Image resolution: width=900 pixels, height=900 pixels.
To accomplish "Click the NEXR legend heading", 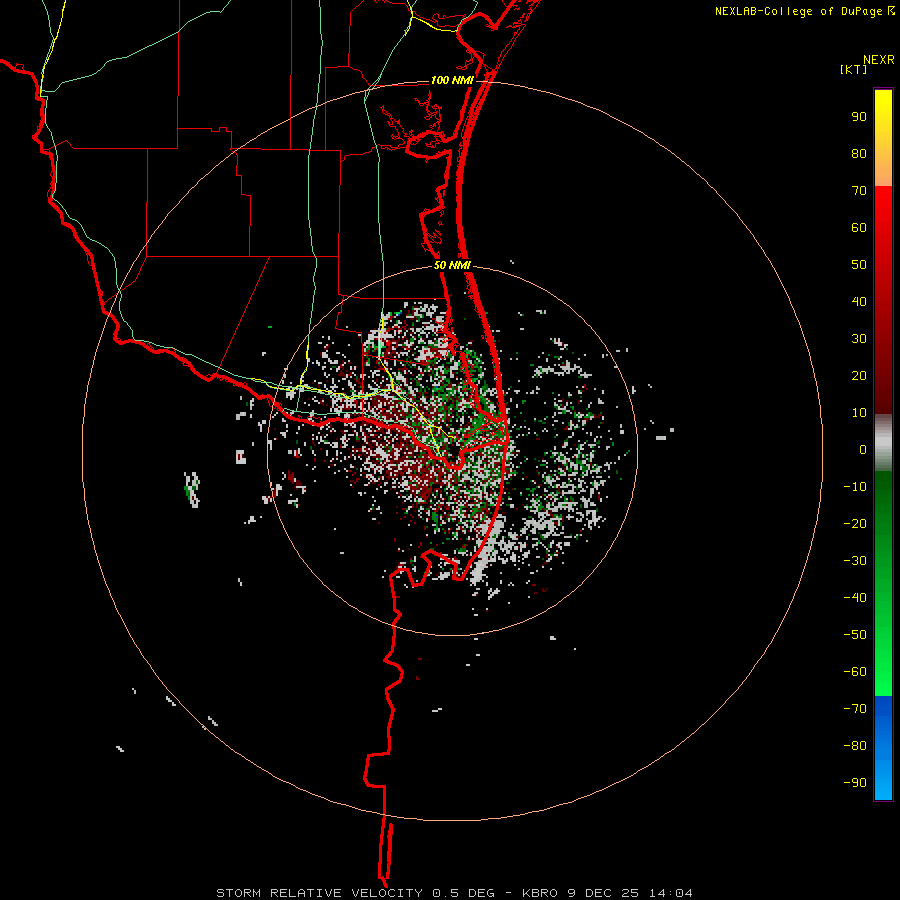I will click(x=878, y=60).
